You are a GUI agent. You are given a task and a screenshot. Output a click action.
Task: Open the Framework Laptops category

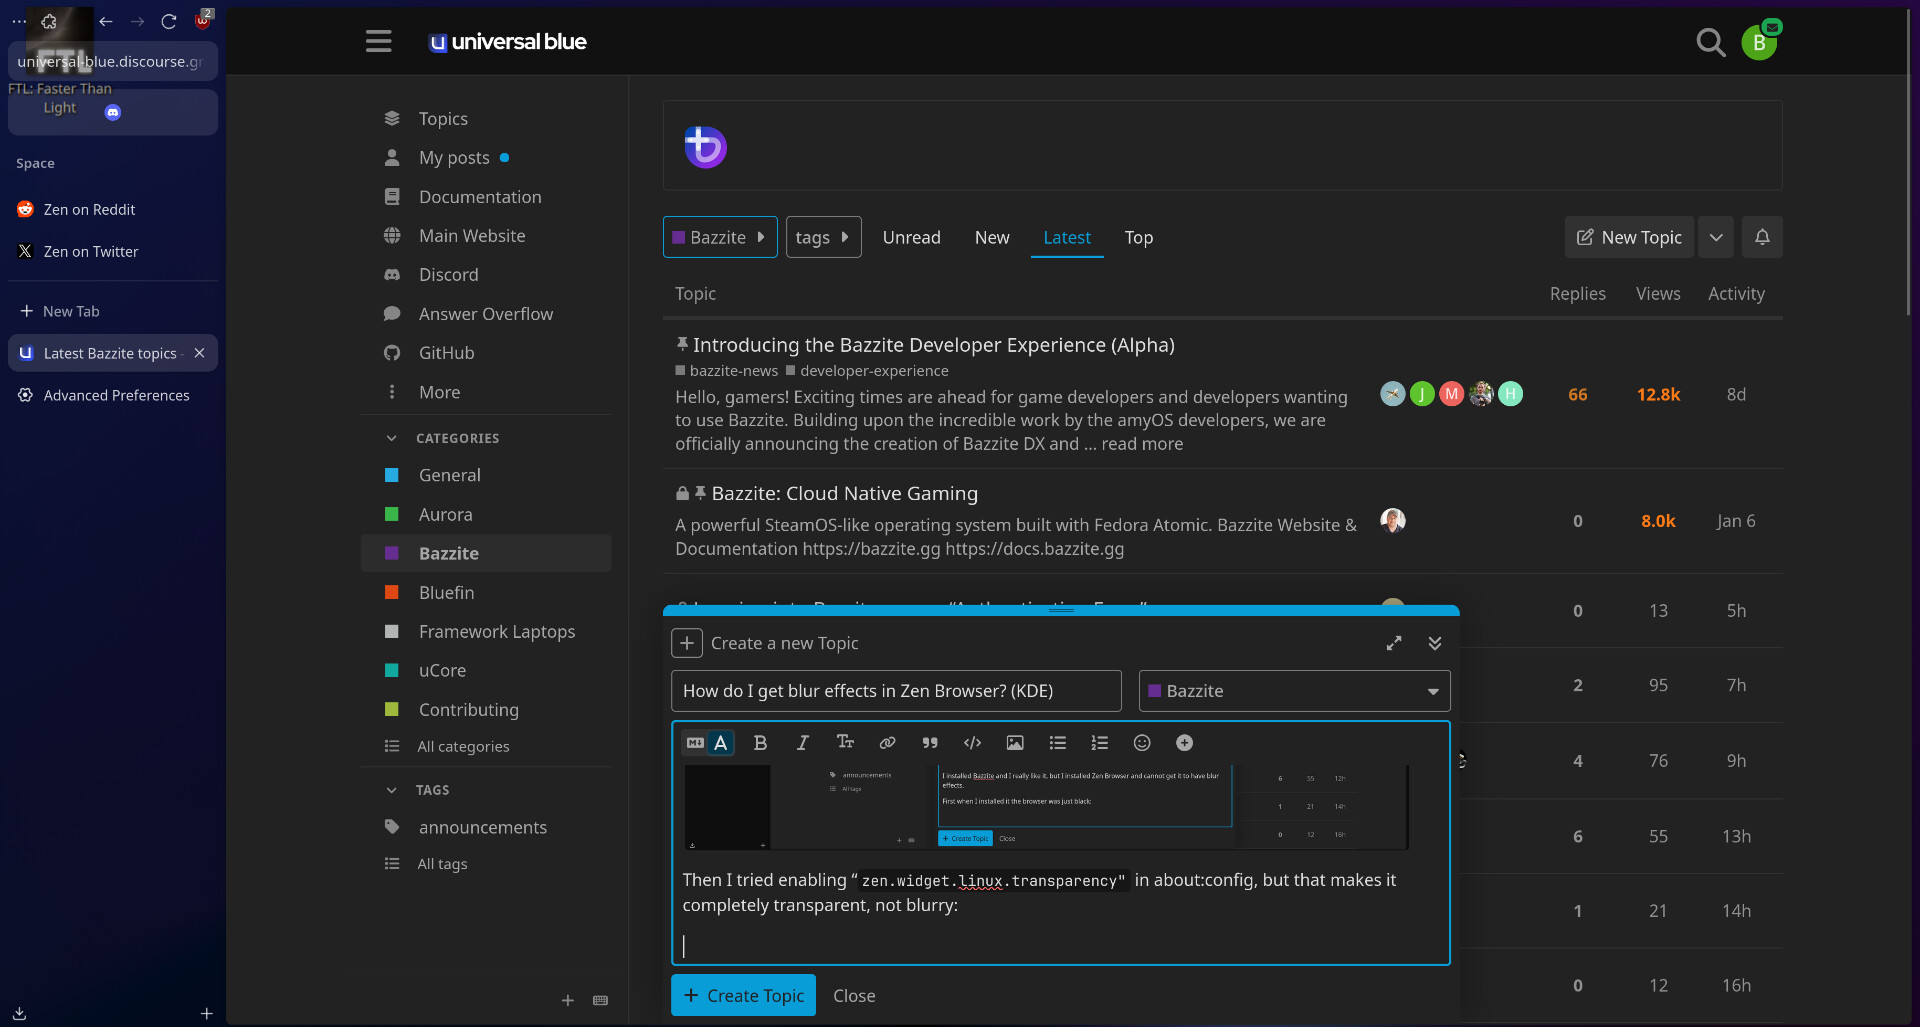point(496,631)
